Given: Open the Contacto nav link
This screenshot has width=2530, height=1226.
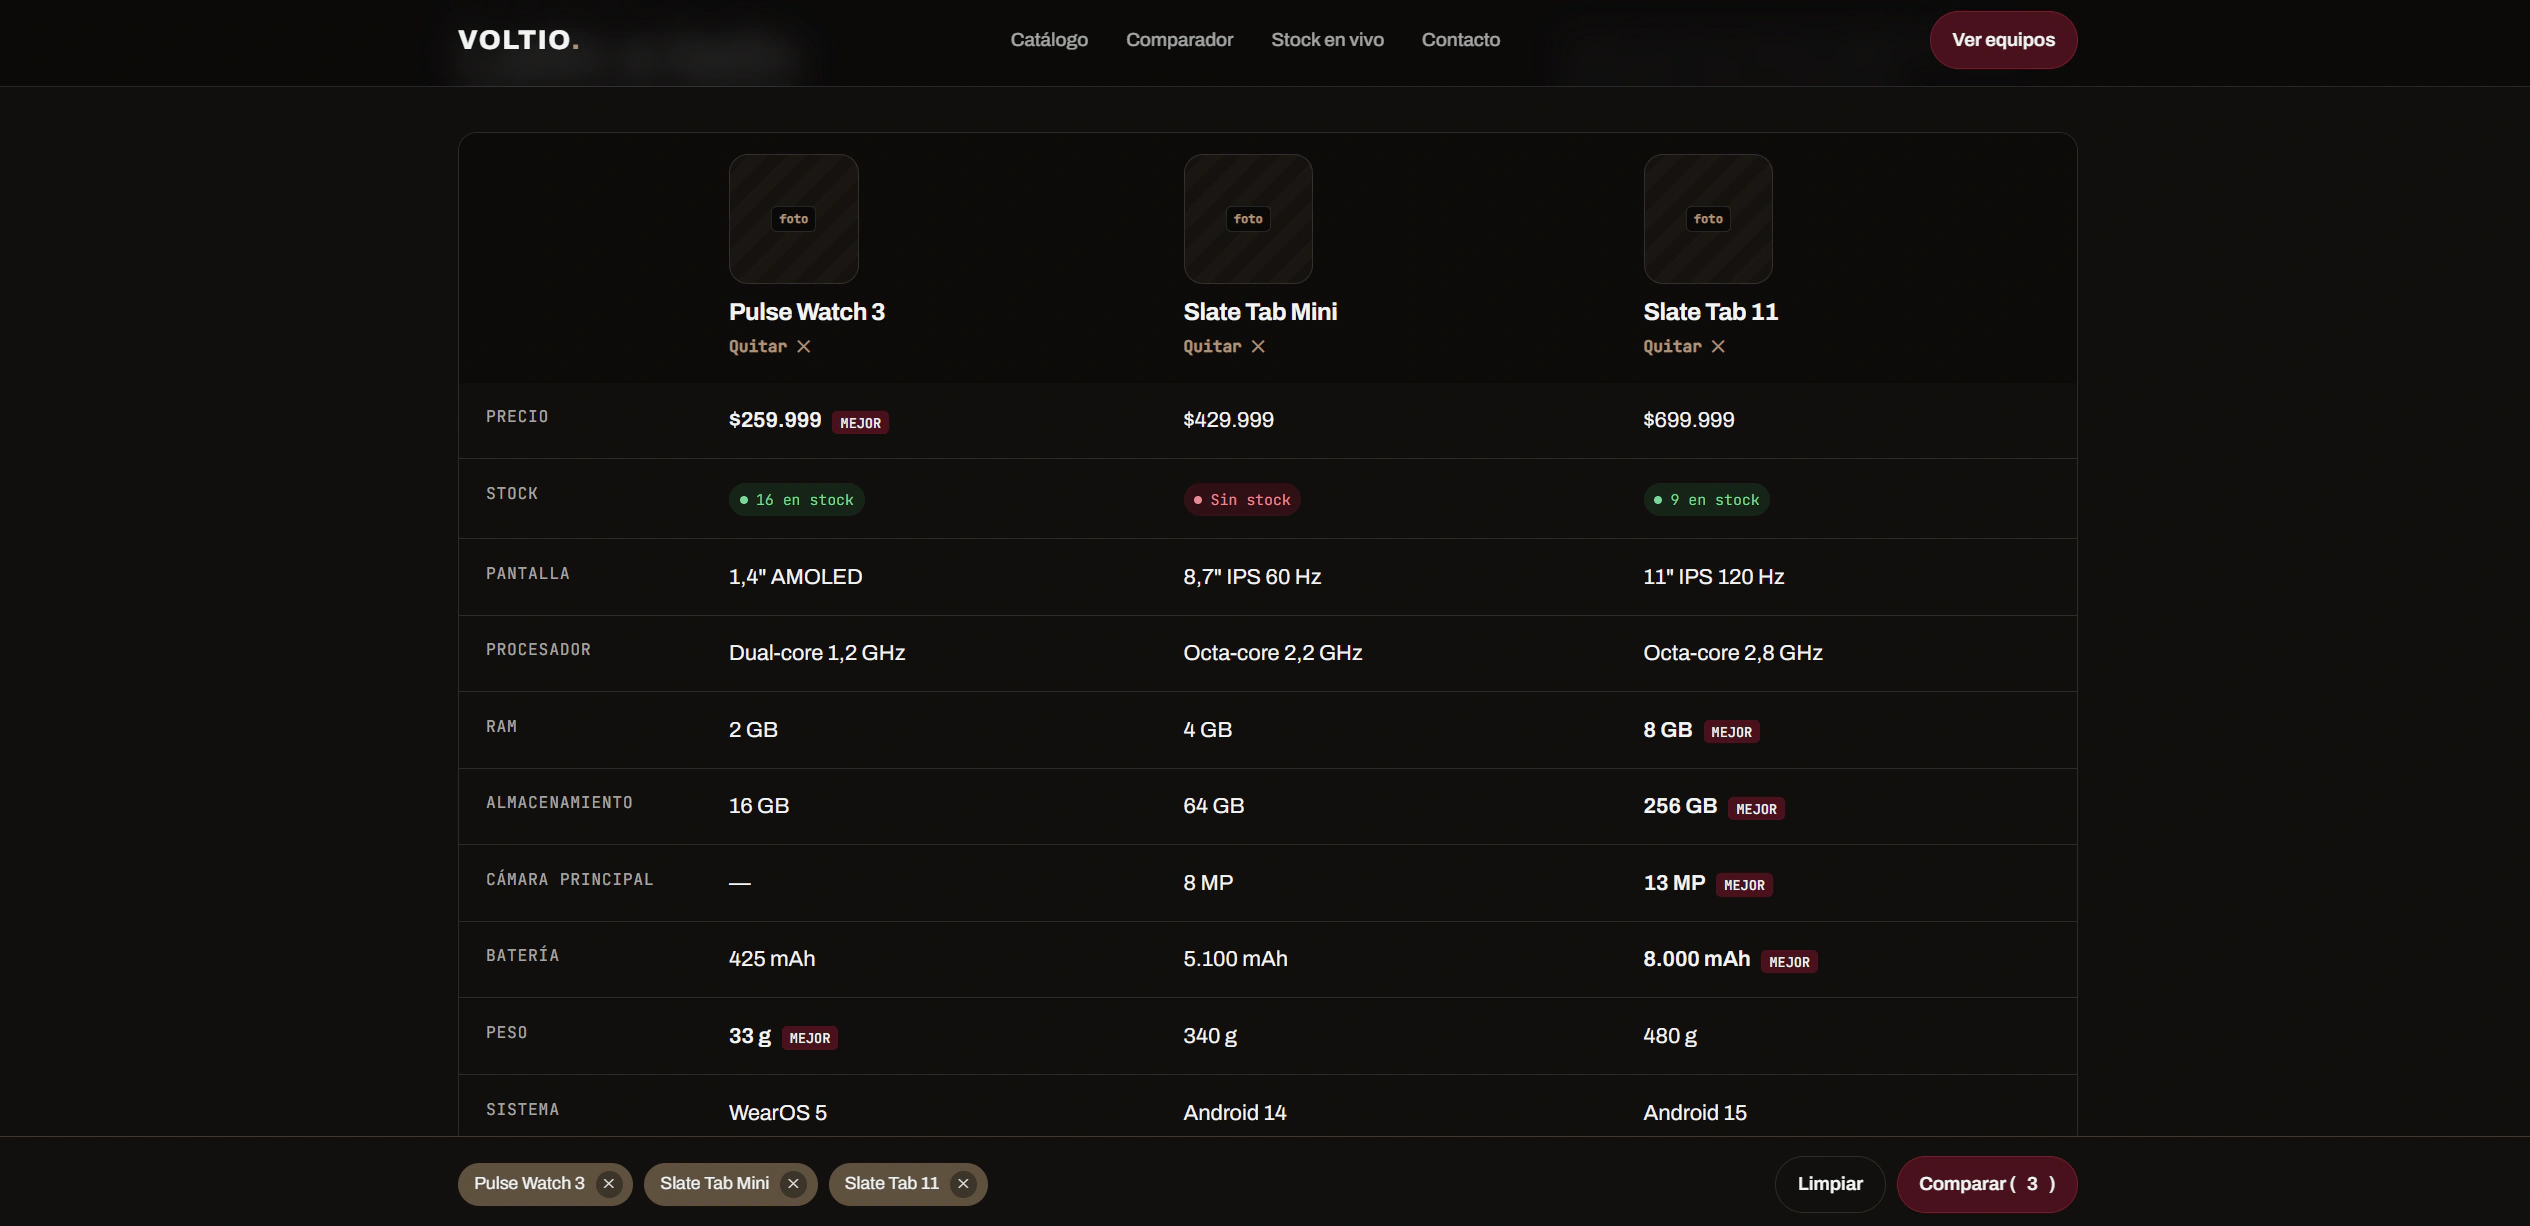Looking at the screenshot, I should point(1460,40).
